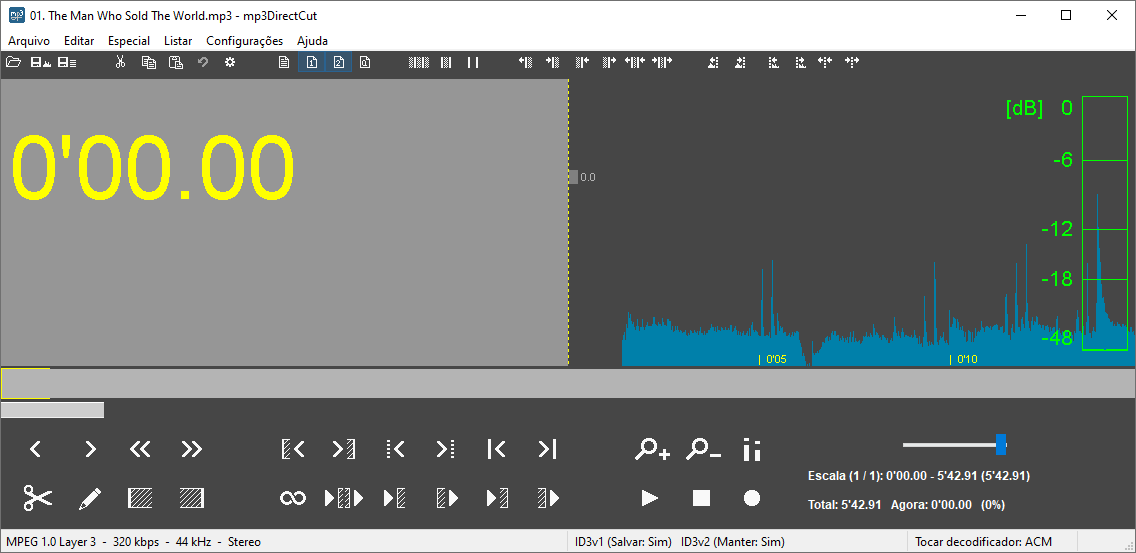Start recording with the round button
This screenshot has width=1136, height=553.
tap(752, 498)
